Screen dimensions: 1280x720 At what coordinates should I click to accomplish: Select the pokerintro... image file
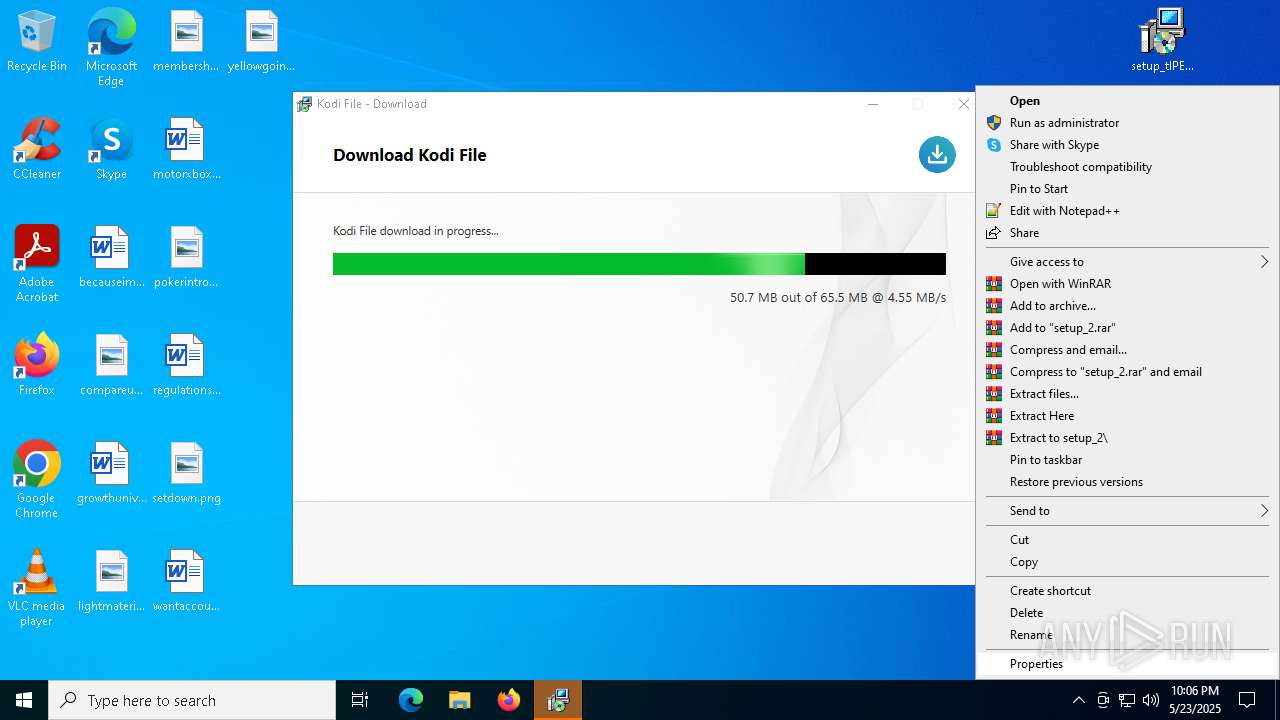[x=186, y=258]
